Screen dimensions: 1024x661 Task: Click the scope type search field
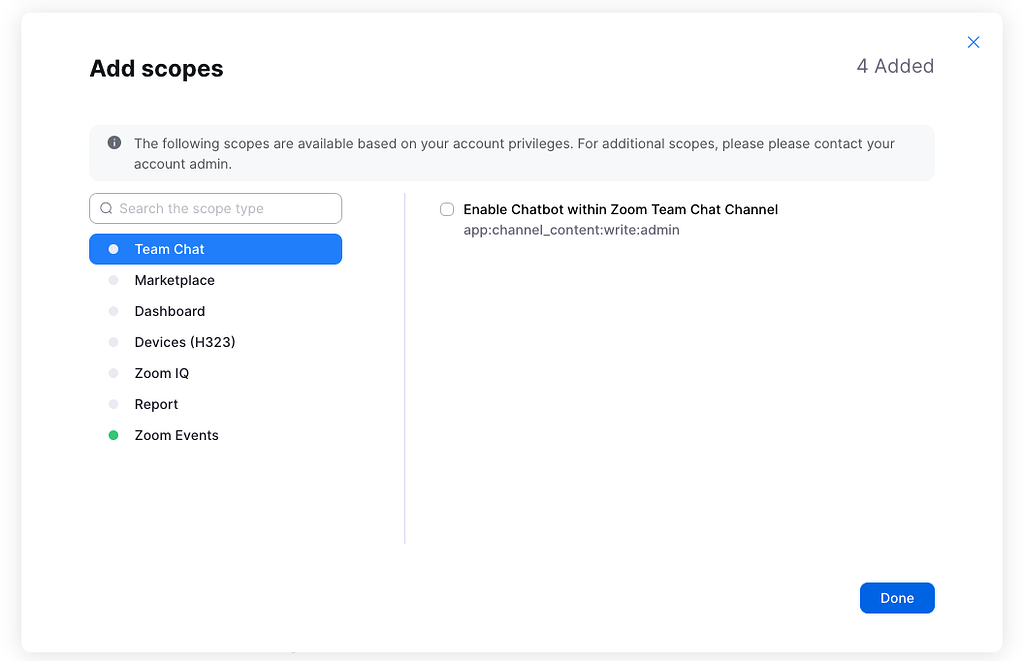pyautogui.click(x=215, y=208)
